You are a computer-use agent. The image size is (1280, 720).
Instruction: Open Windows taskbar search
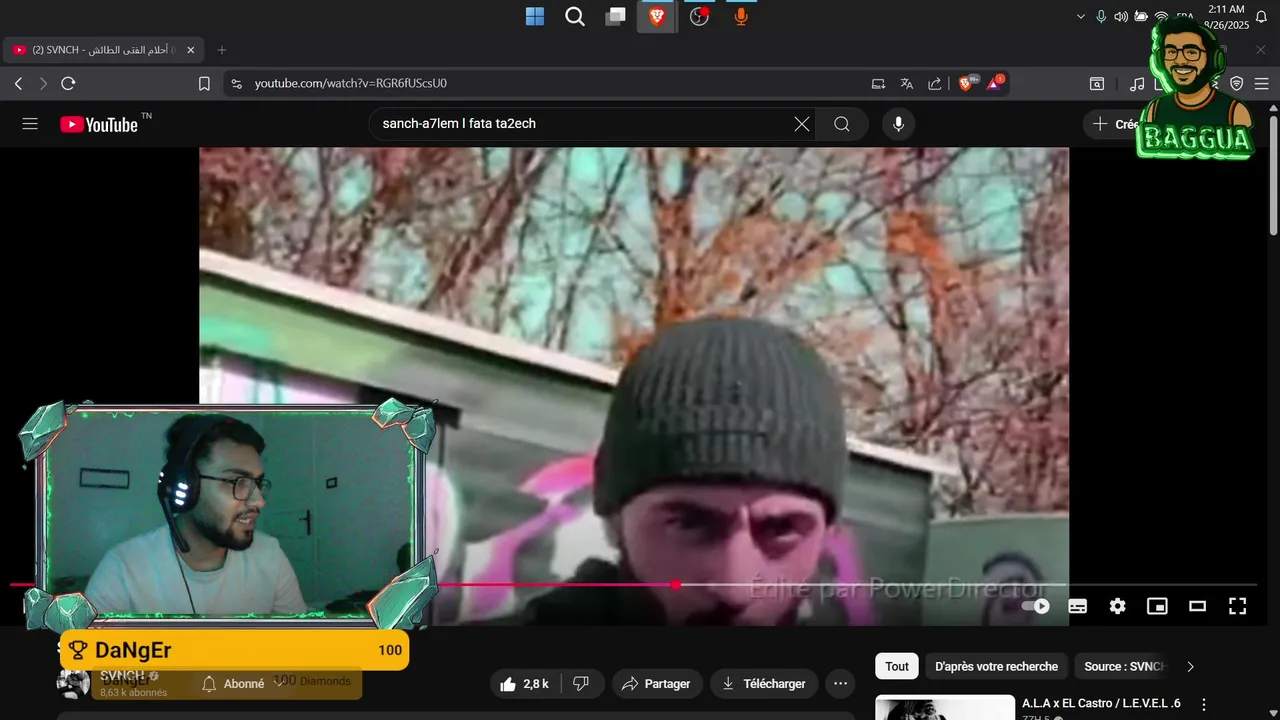coord(575,16)
